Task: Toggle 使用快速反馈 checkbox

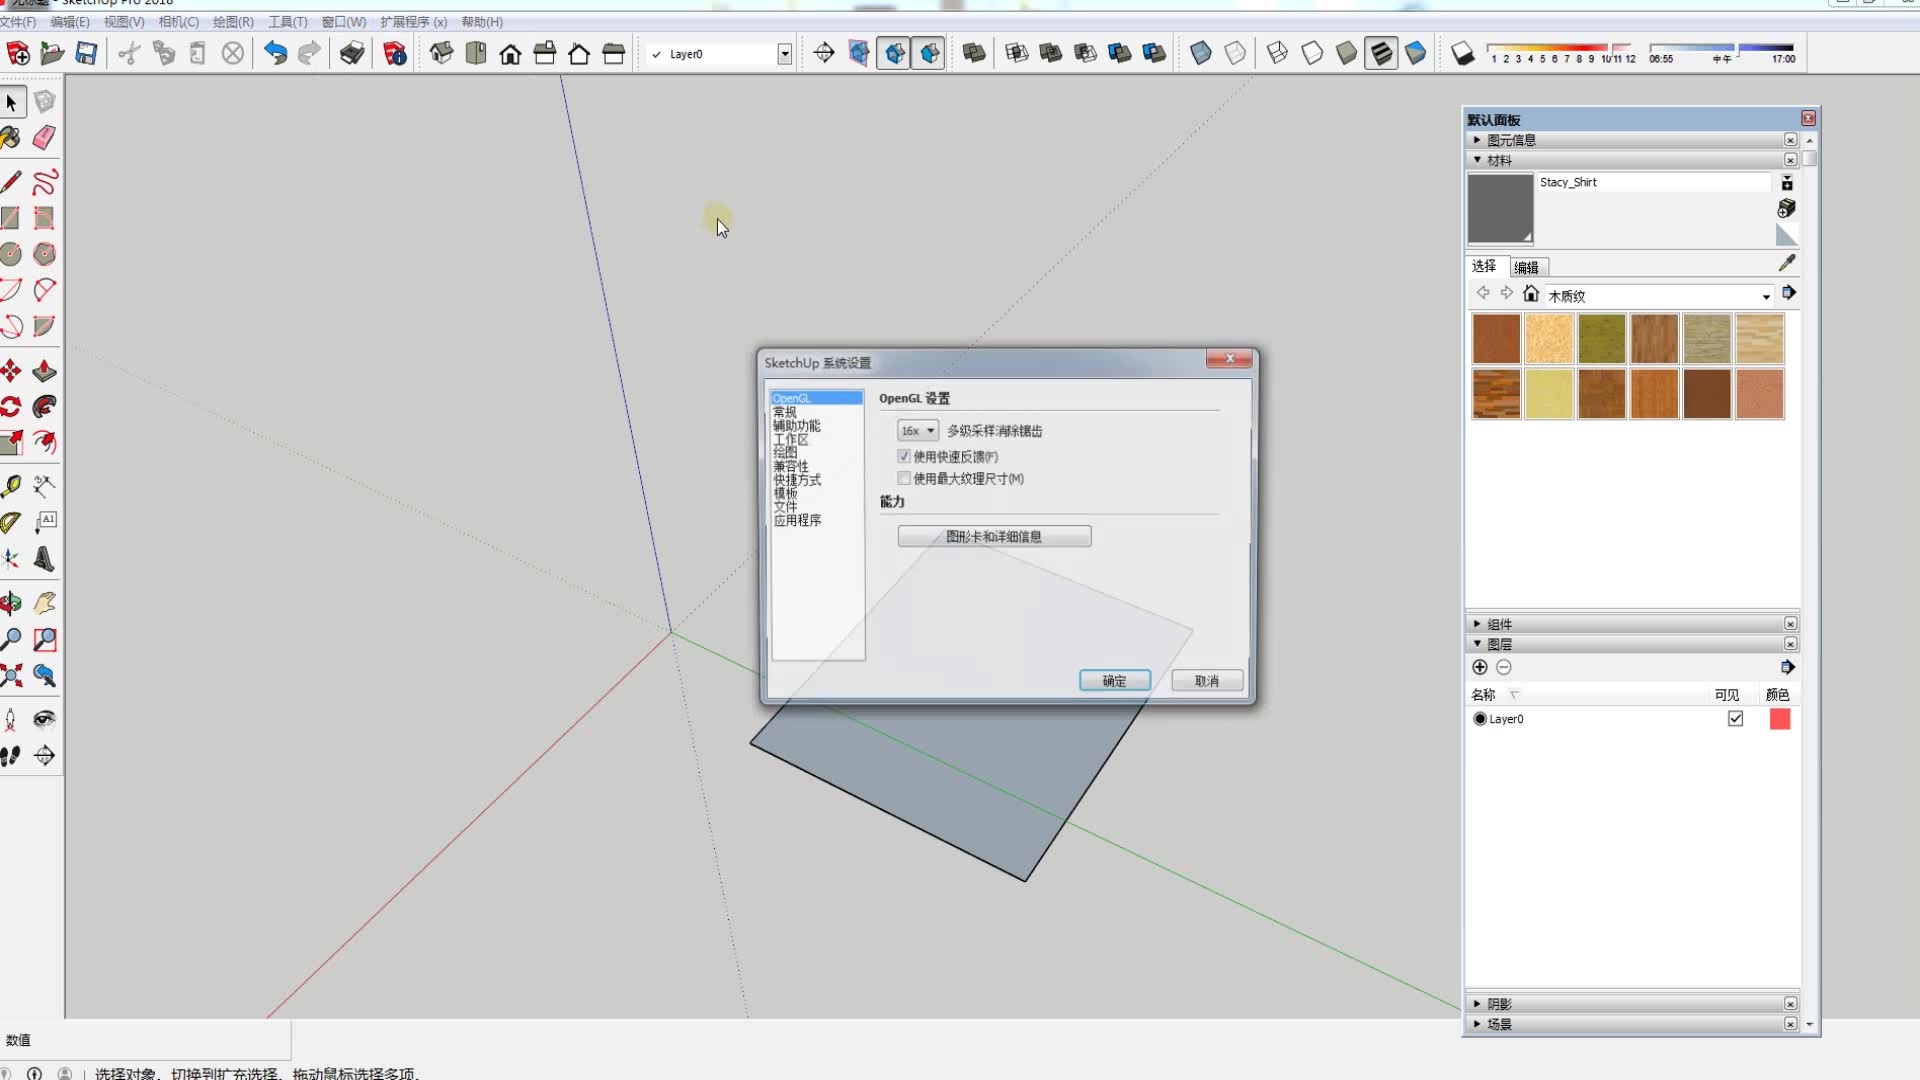Action: (904, 456)
